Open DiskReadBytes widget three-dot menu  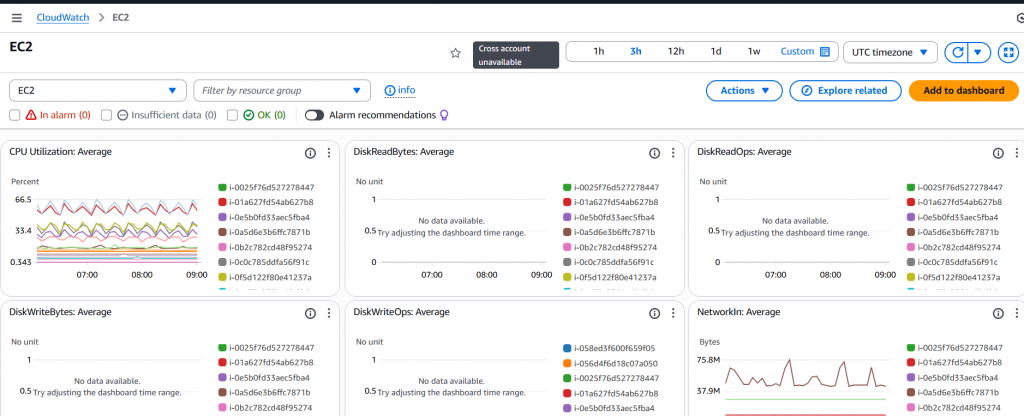(x=673, y=153)
